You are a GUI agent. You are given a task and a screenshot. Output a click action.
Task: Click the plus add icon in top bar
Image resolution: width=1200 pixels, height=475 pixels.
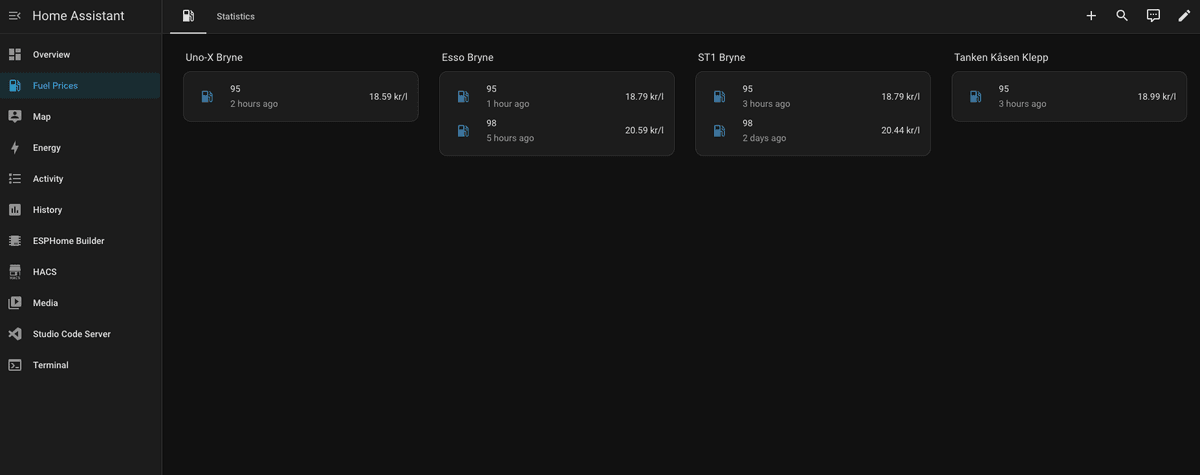(x=1091, y=16)
